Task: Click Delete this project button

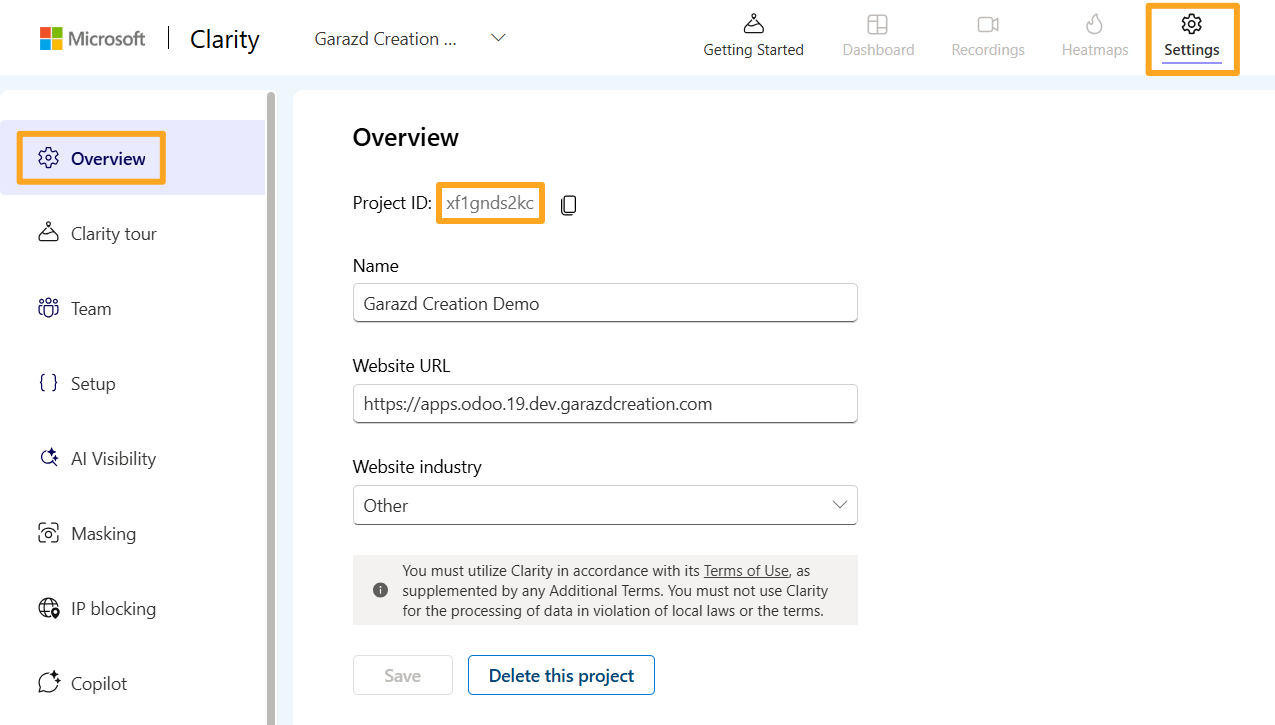Action: [561, 675]
